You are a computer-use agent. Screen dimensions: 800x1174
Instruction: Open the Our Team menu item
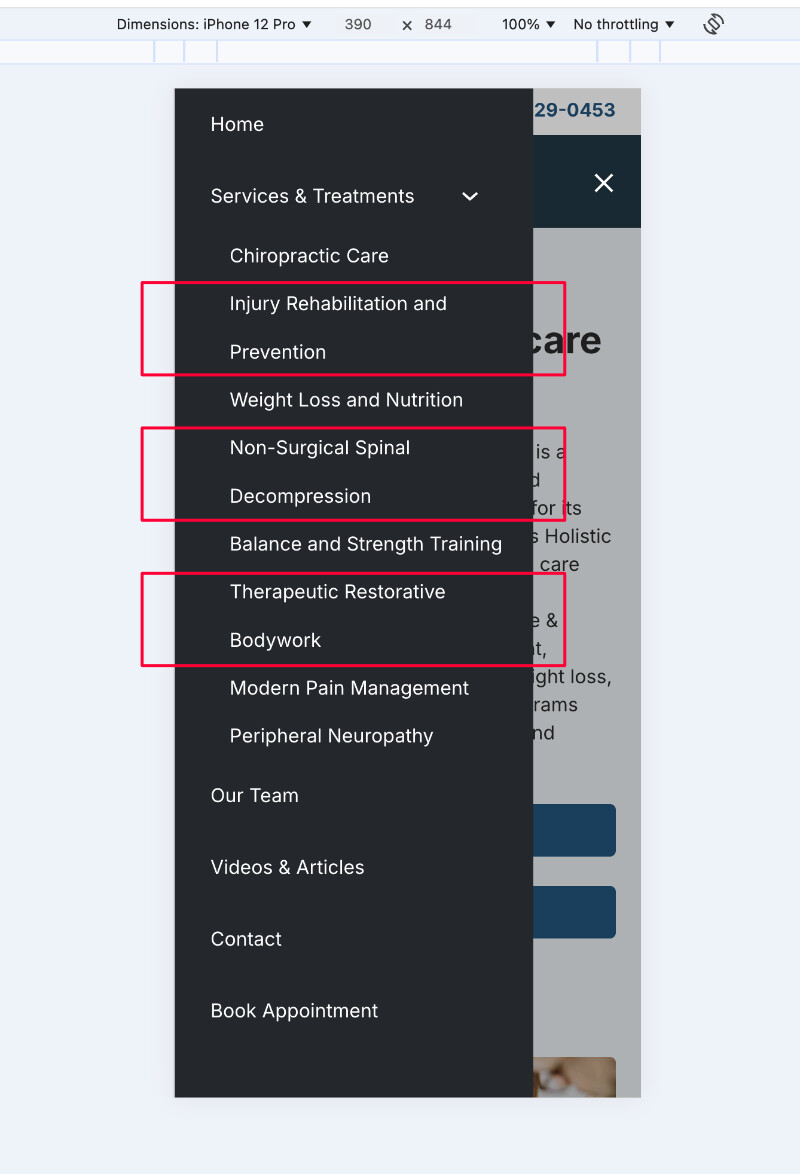255,795
